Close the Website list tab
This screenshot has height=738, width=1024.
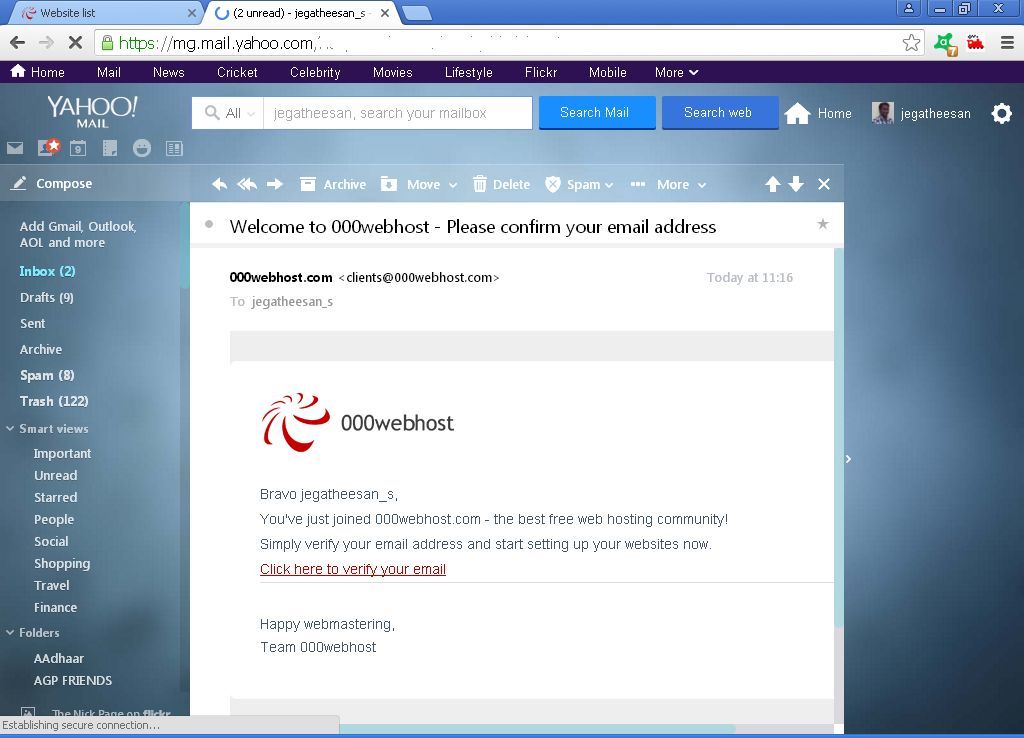tap(191, 12)
